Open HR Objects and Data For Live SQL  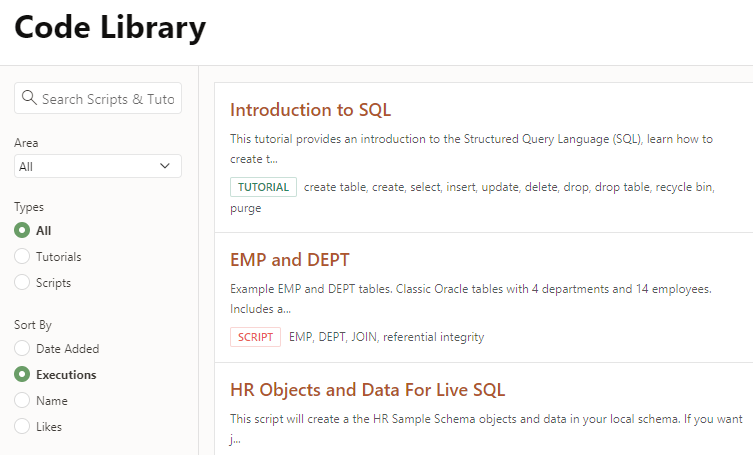point(367,390)
